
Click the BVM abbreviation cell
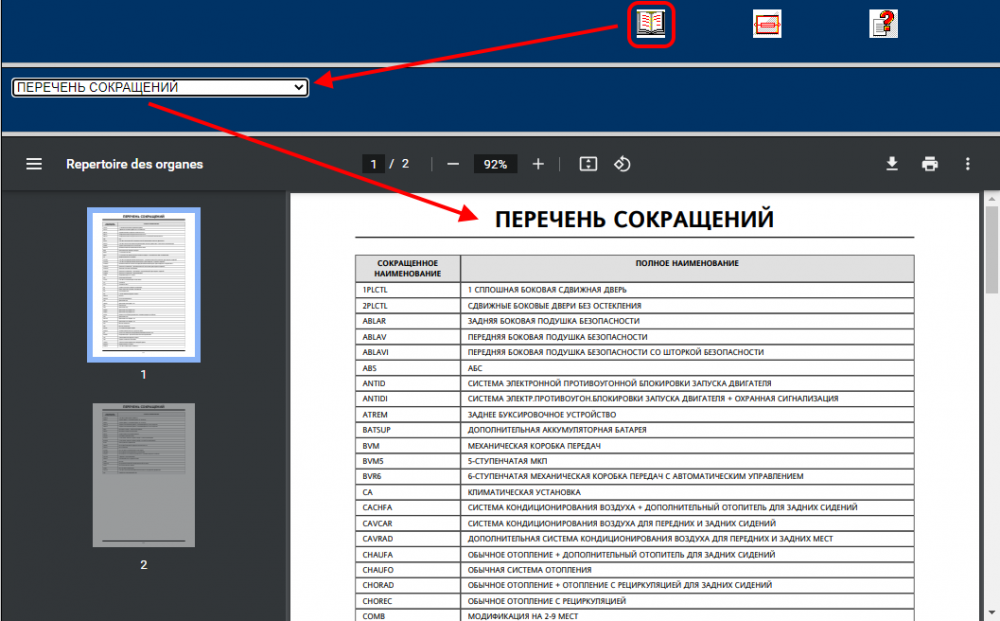[x=408, y=446]
